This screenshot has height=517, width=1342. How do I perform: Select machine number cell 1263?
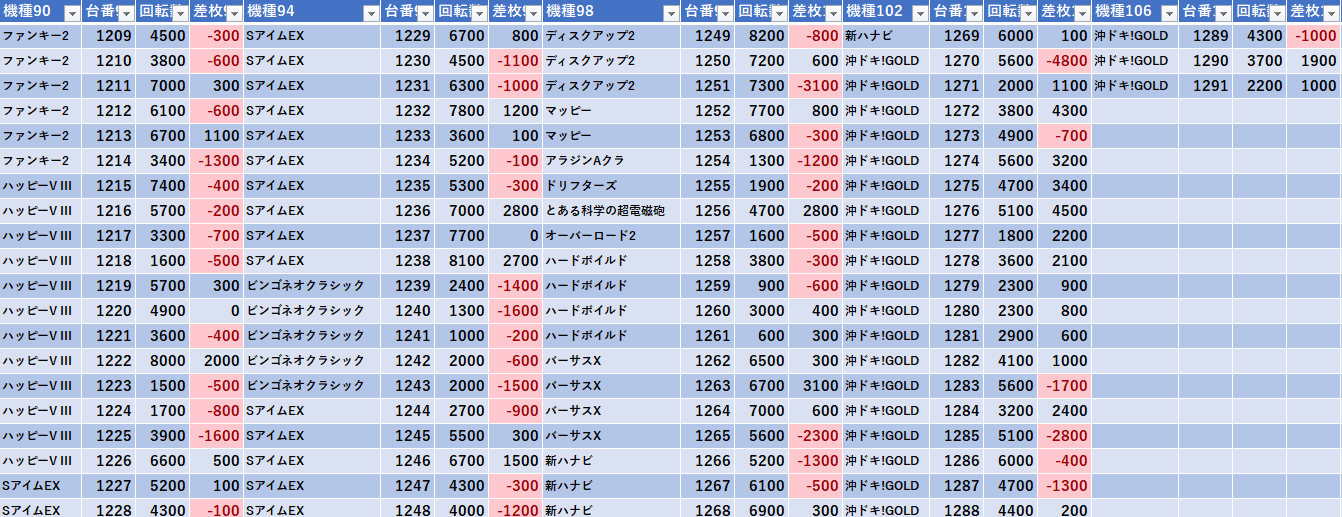point(708,385)
